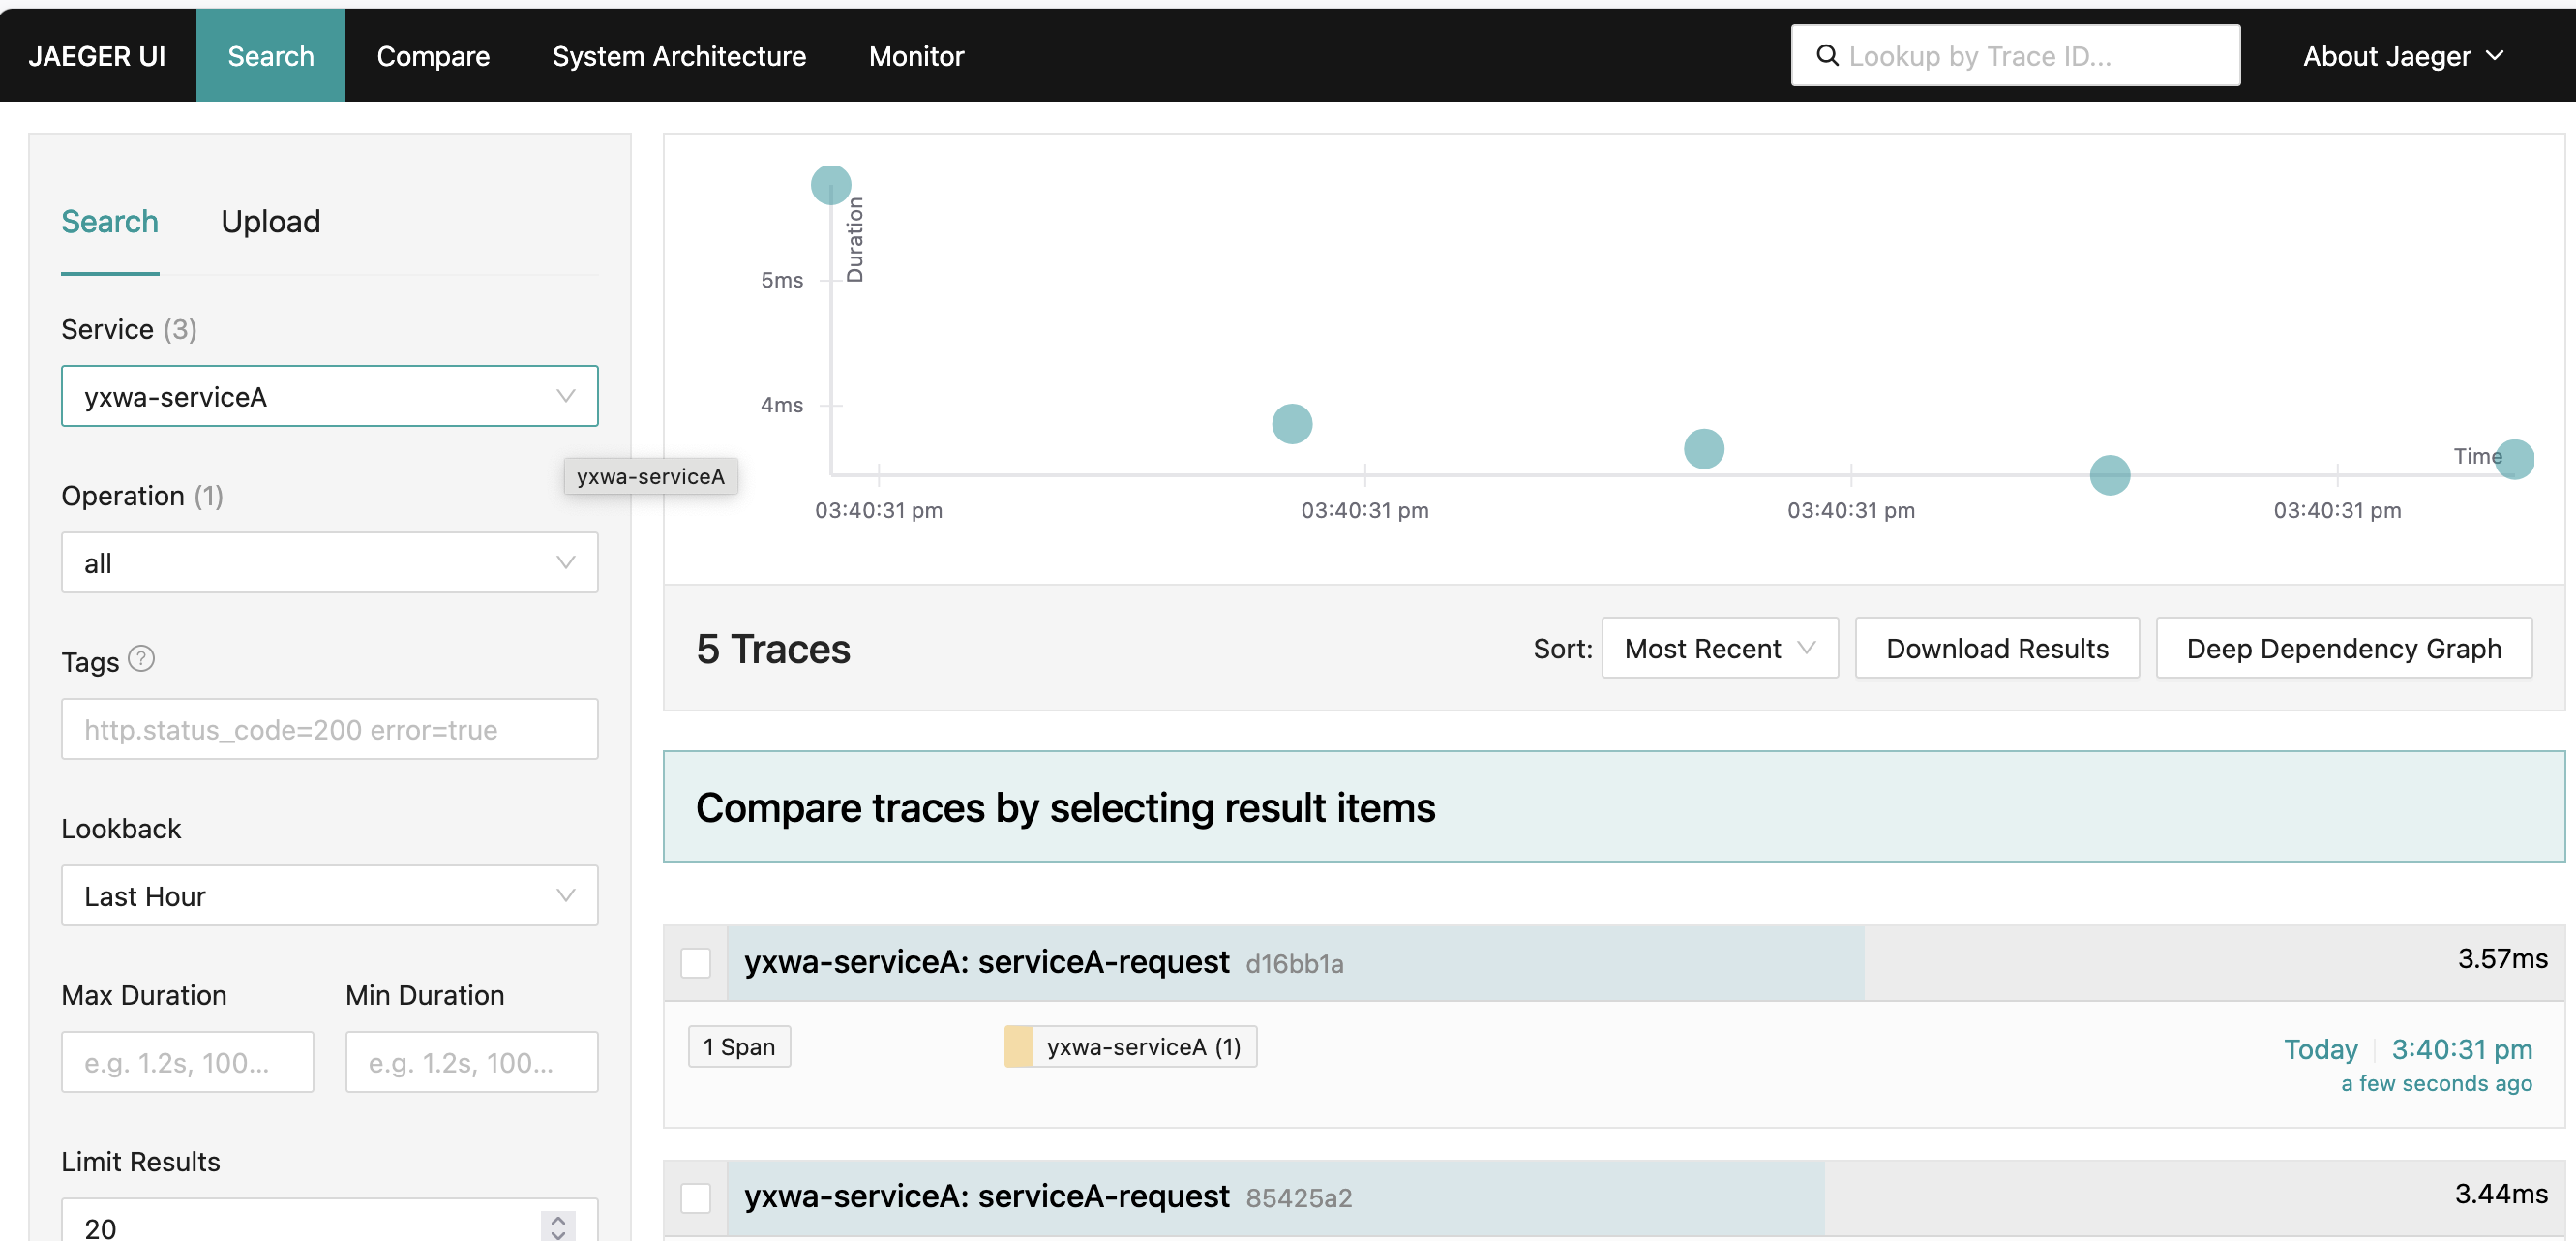Expand the Lookback Last Hour dropdown
This screenshot has height=1241, width=2576.
[x=329, y=895]
